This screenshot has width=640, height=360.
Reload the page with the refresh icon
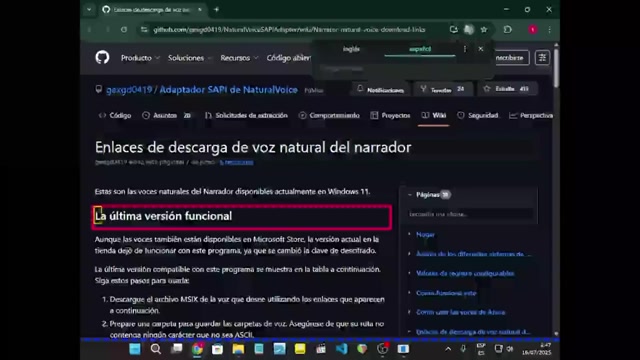coord(124,29)
